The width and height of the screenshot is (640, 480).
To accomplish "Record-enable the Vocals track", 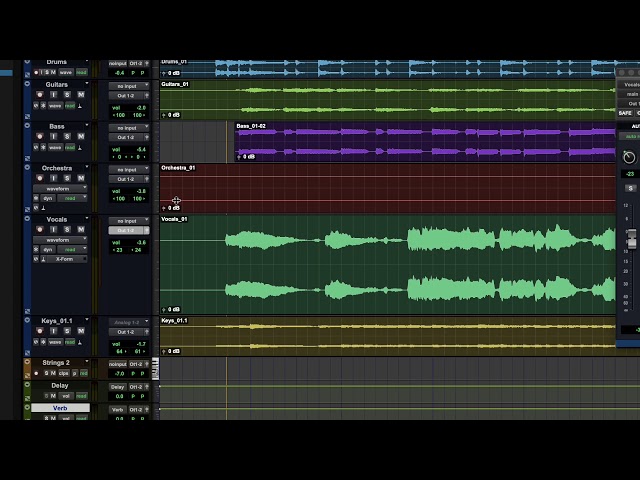I will tap(40, 229).
